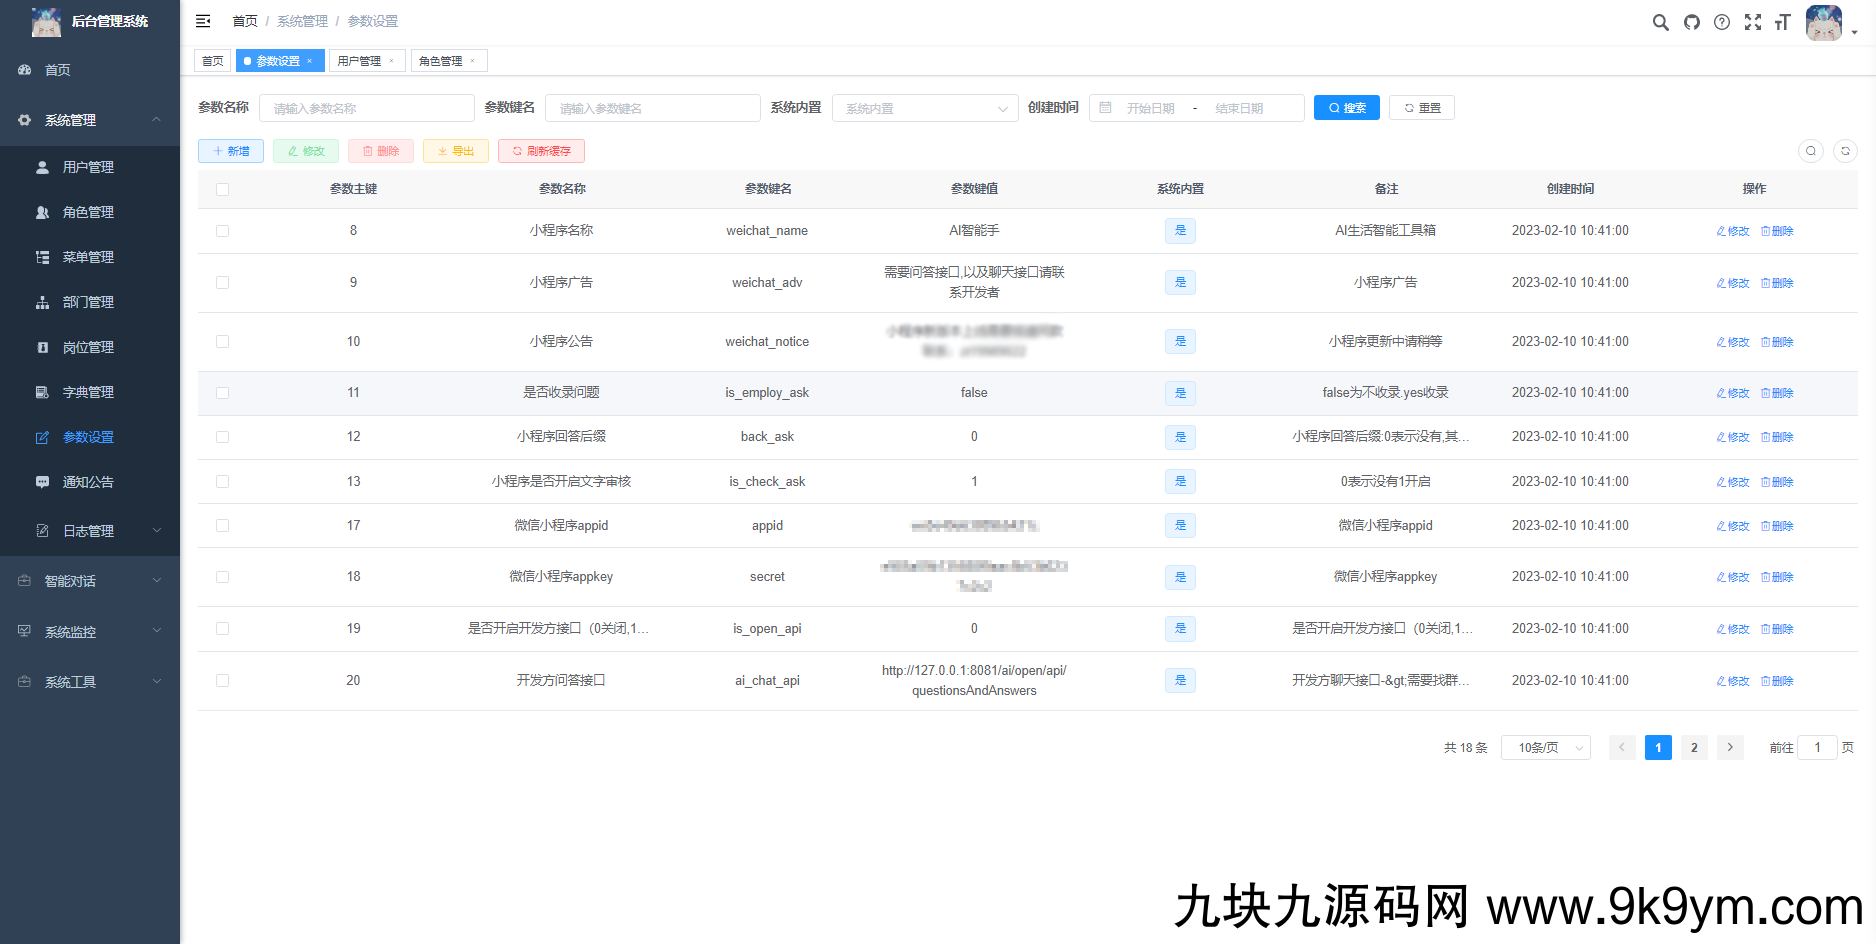Open the layout font size icon

[1782, 22]
